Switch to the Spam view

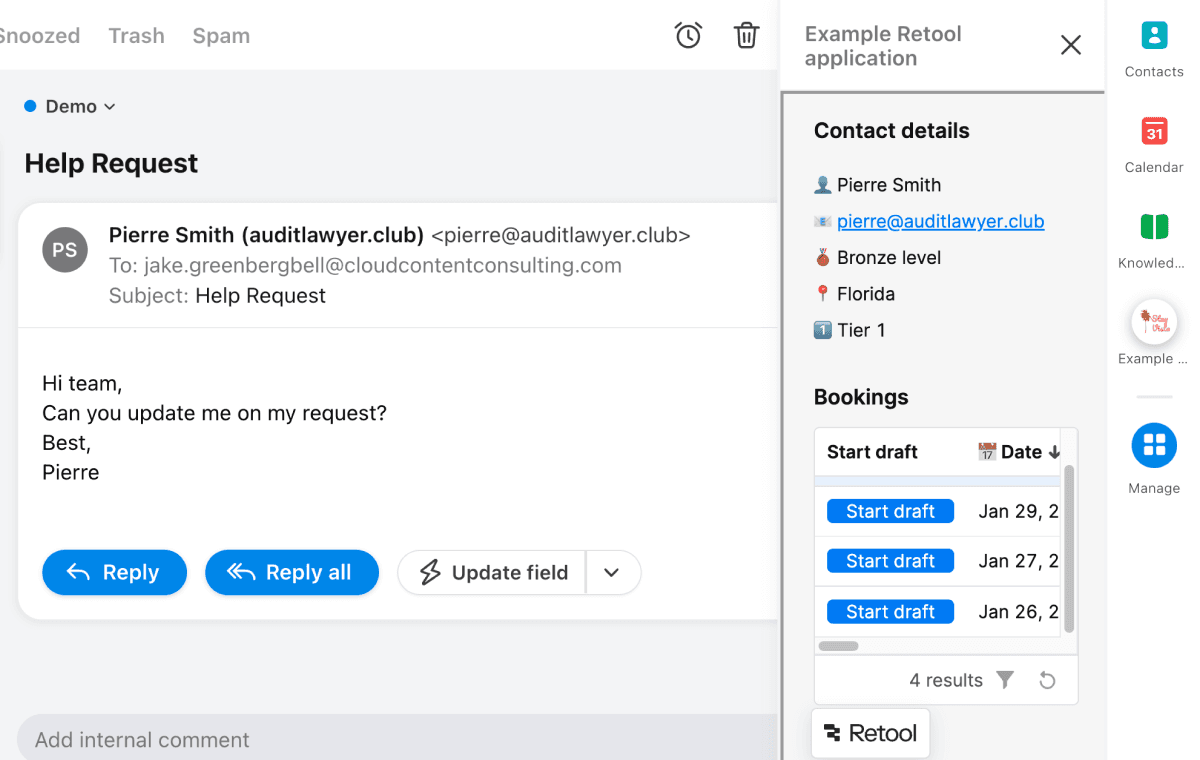coord(220,35)
